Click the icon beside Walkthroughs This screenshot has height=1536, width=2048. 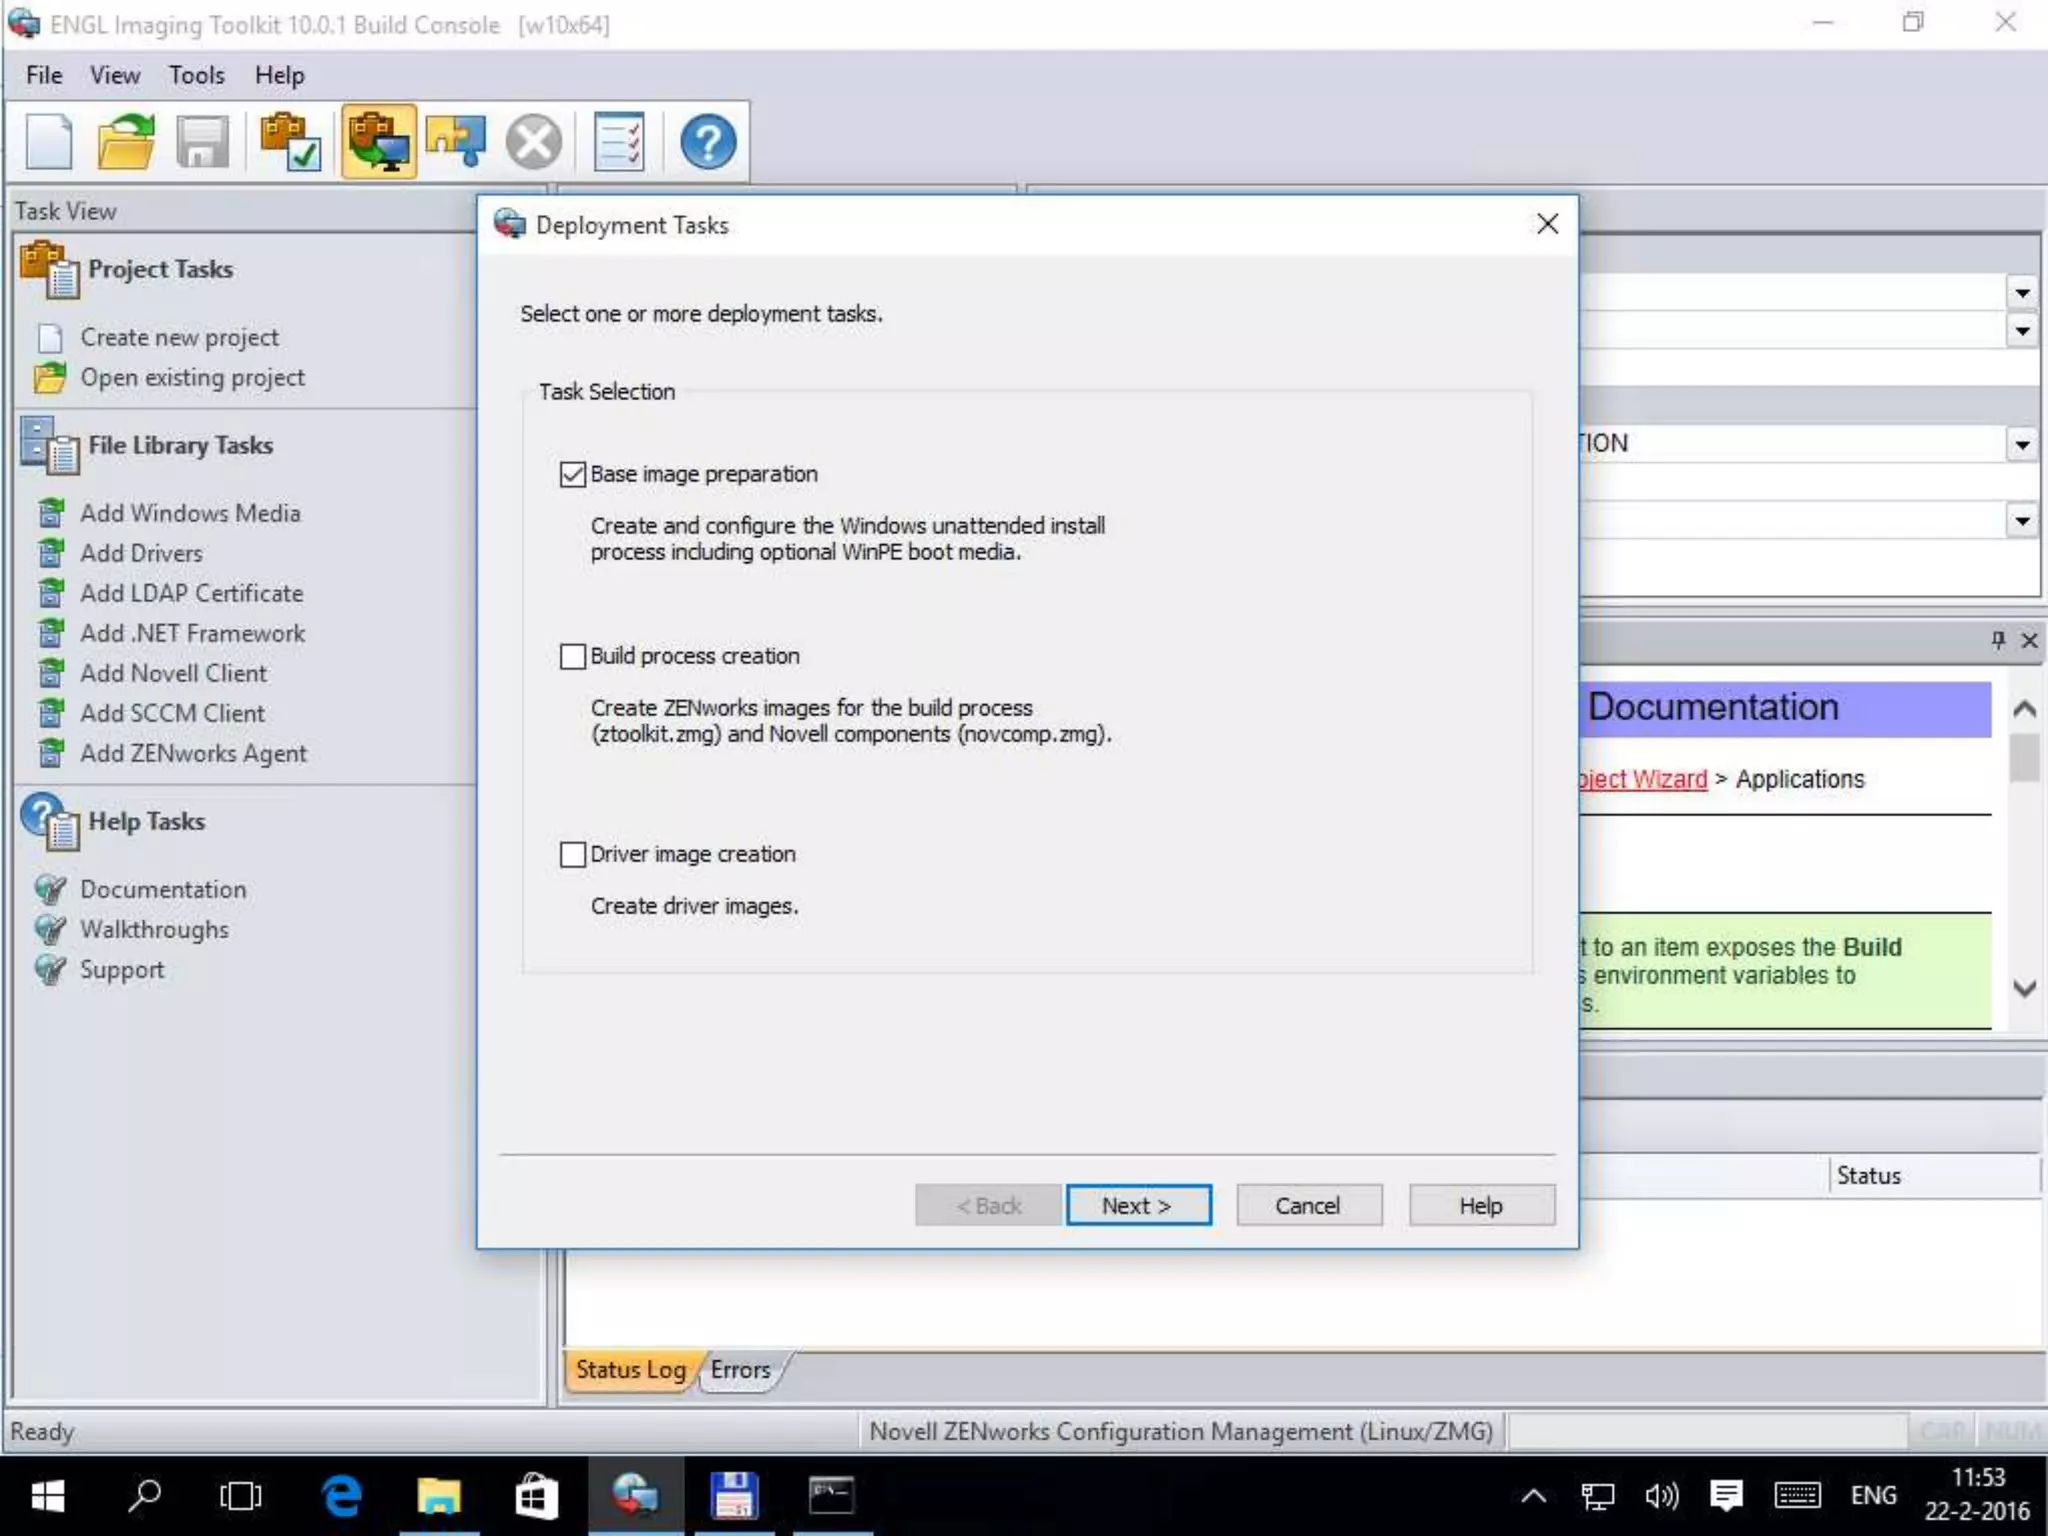click(x=50, y=929)
